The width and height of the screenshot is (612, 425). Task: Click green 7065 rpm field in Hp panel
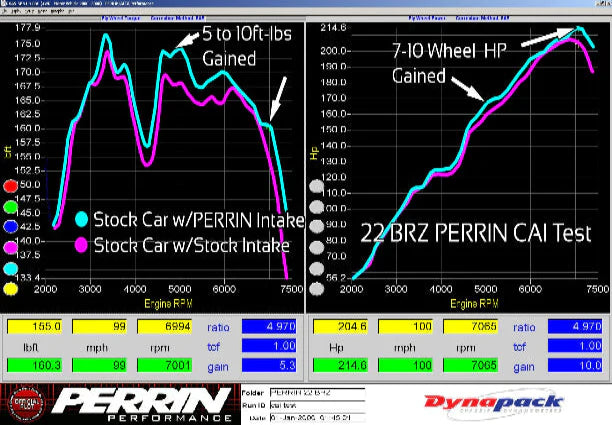pos(470,365)
